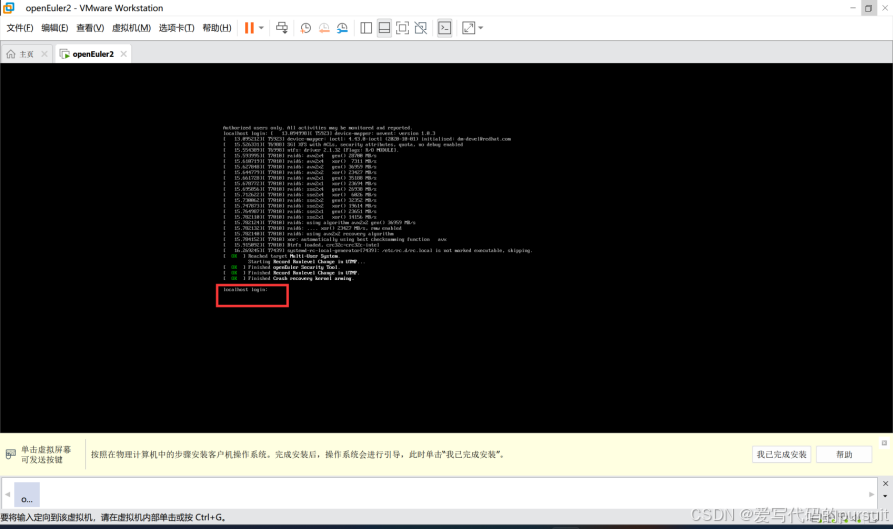Click the 帮助 button in install bar
The width and height of the screenshot is (893, 530).
844,454
